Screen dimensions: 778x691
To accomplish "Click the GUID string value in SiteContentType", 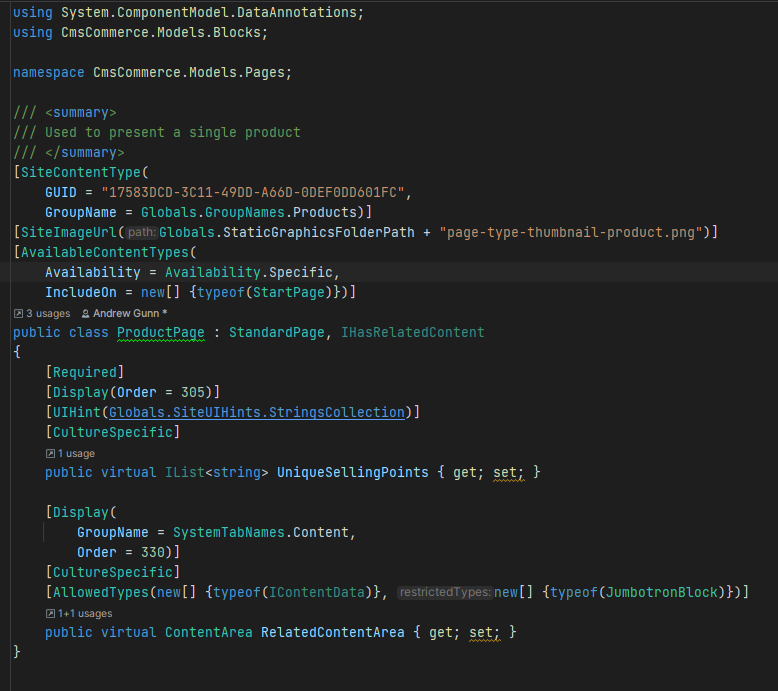I will click(255, 192).
